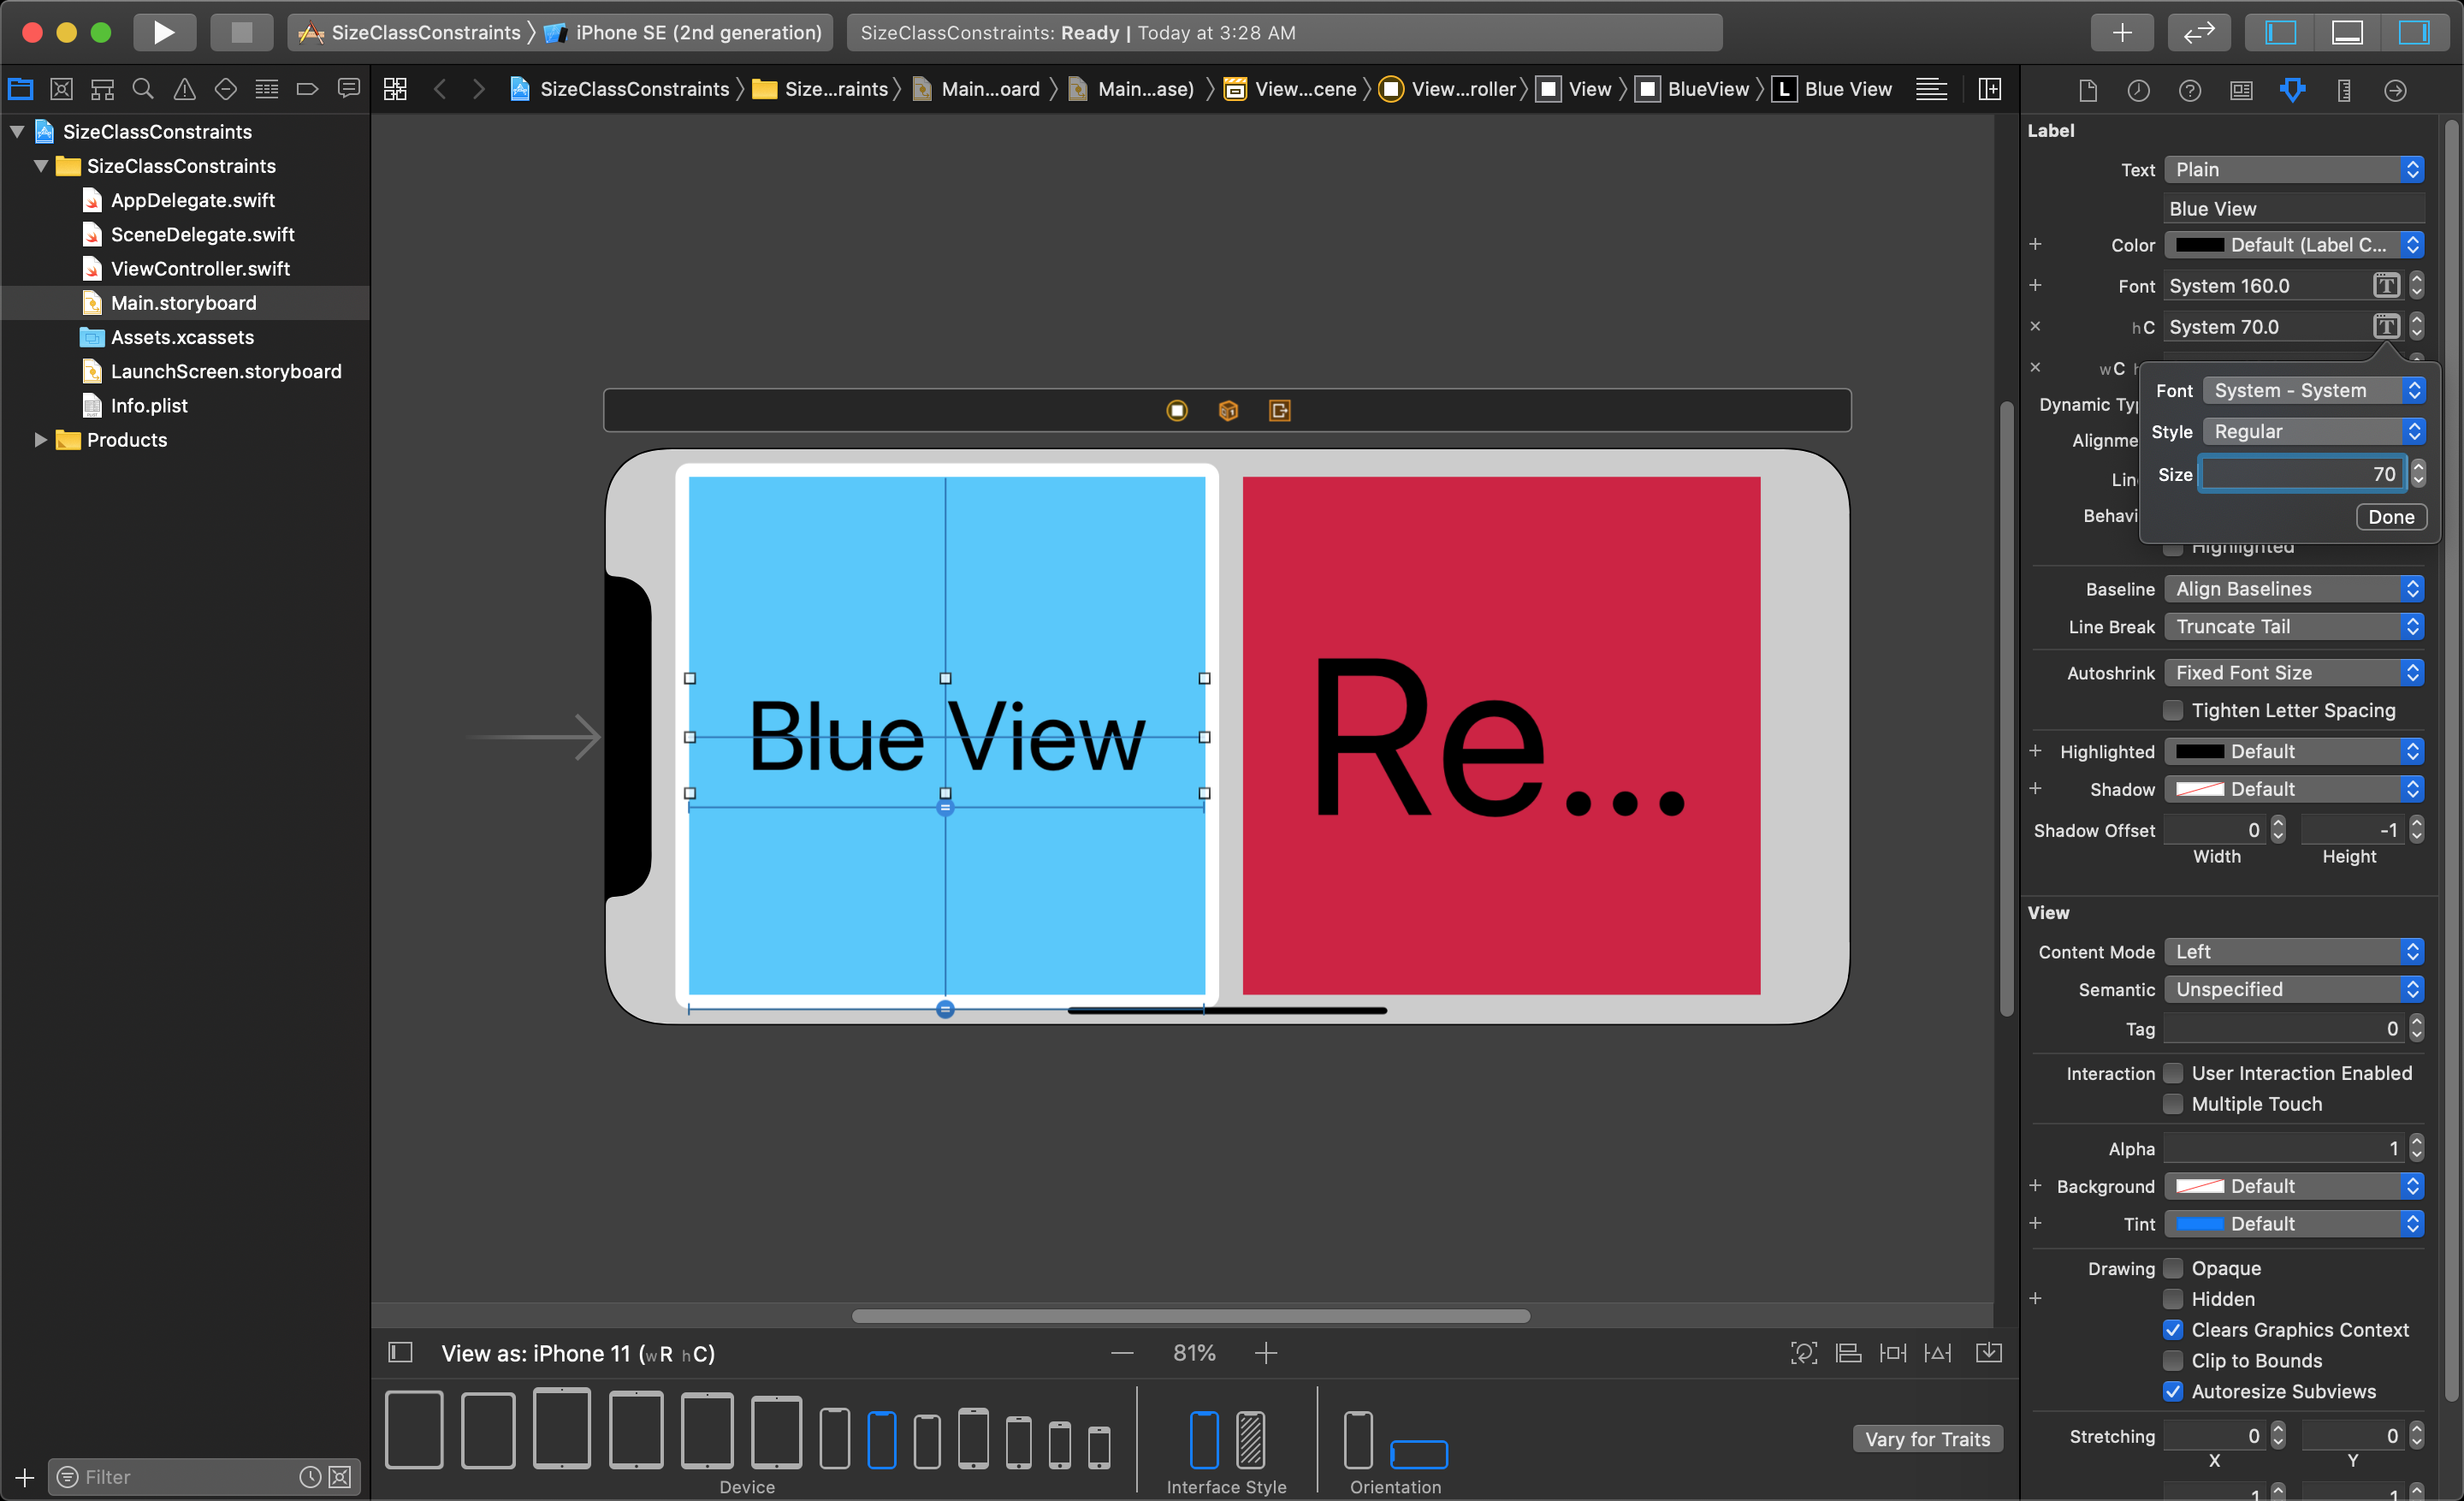Check the Hidden checkbox
This screenshot has width=2464, height=1501.
coord(2173,1299)
